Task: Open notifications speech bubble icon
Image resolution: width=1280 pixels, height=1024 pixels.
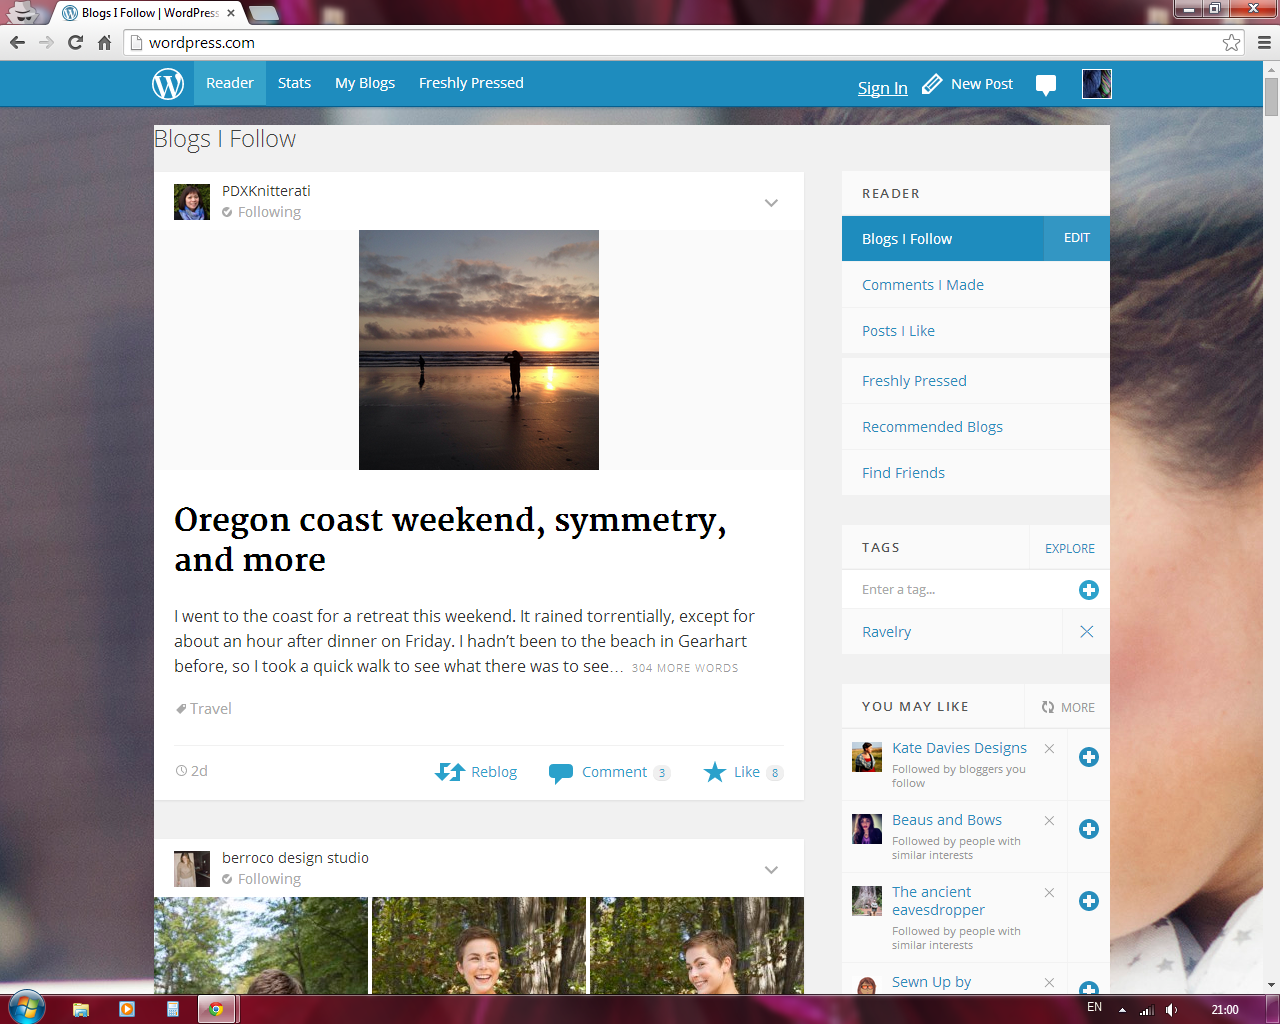Action: (x=1046, y=85)
